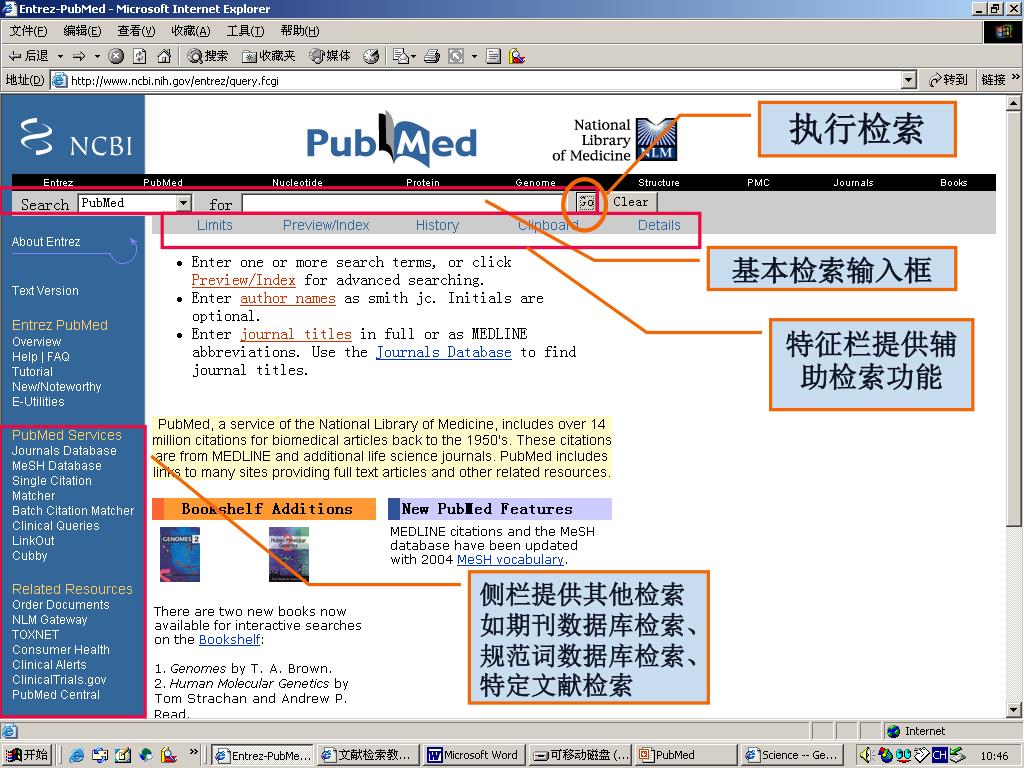Open the Back history dropdown arrow

[x=60, y=56]
